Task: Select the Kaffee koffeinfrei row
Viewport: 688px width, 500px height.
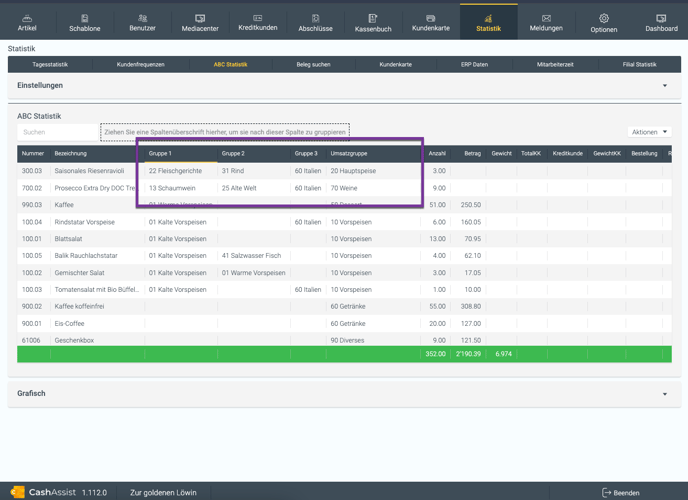Action: pyautogui.click(x=344, y=307)
